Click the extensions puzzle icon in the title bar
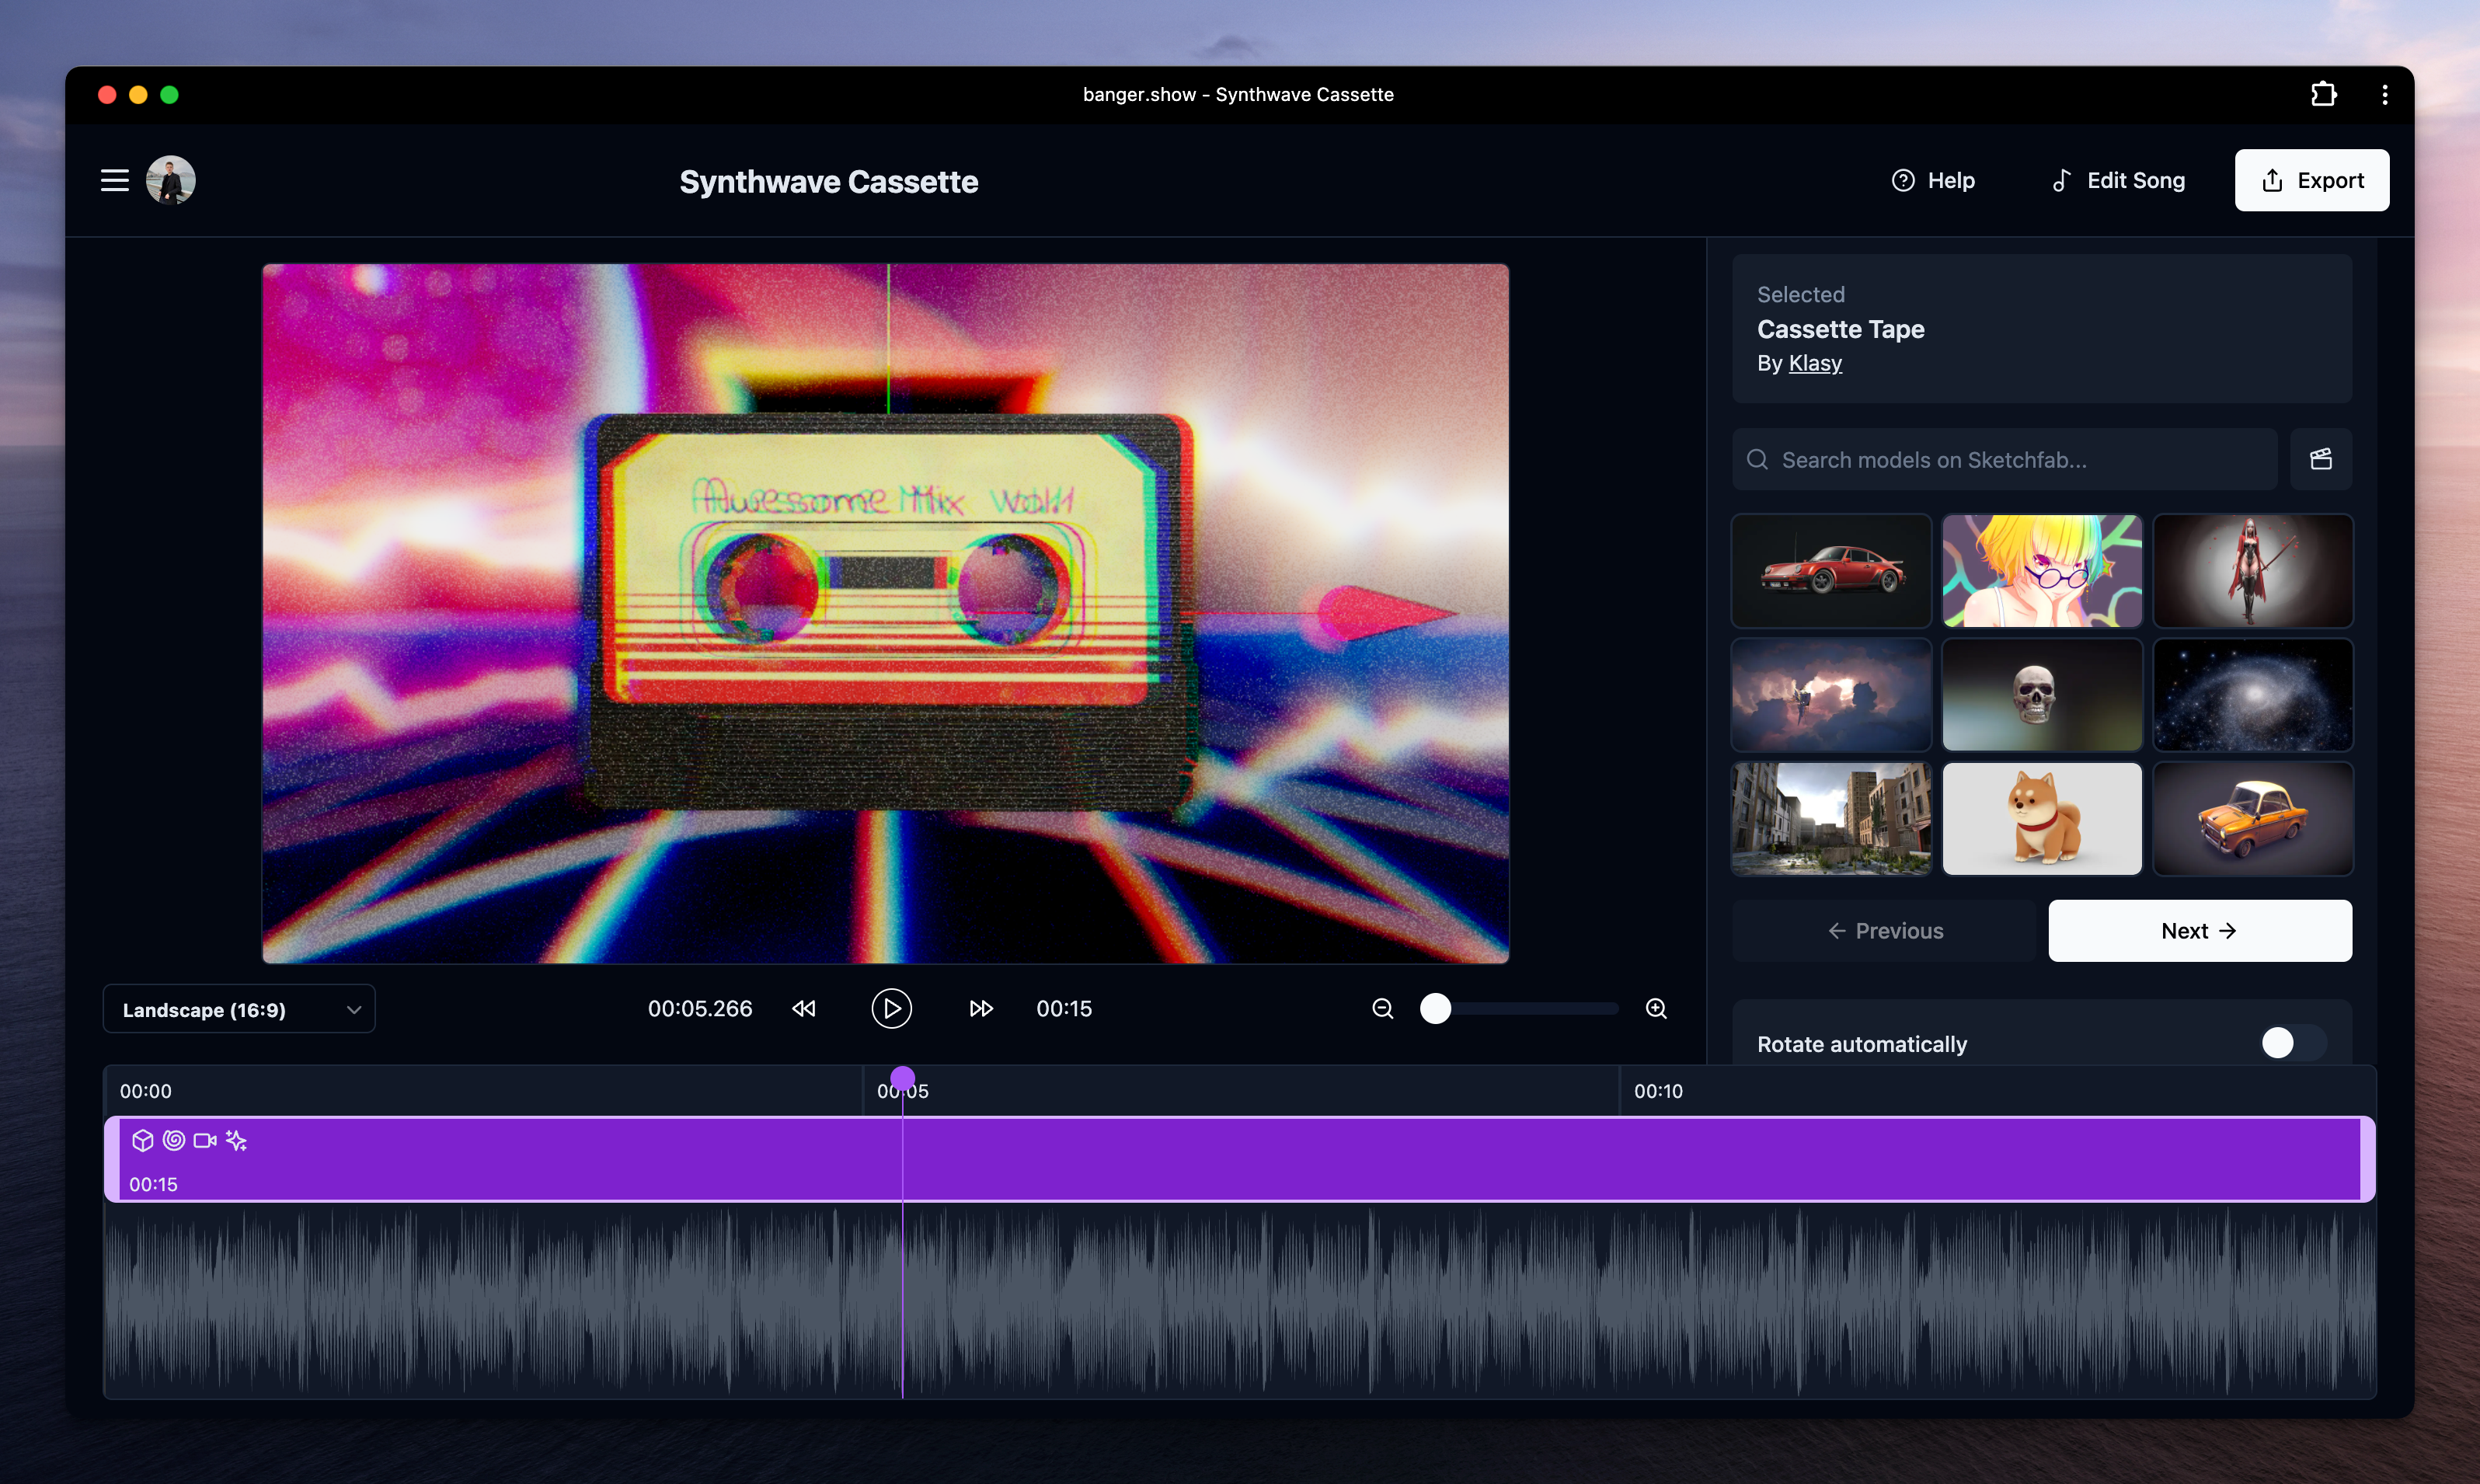 coord(2323,94)
